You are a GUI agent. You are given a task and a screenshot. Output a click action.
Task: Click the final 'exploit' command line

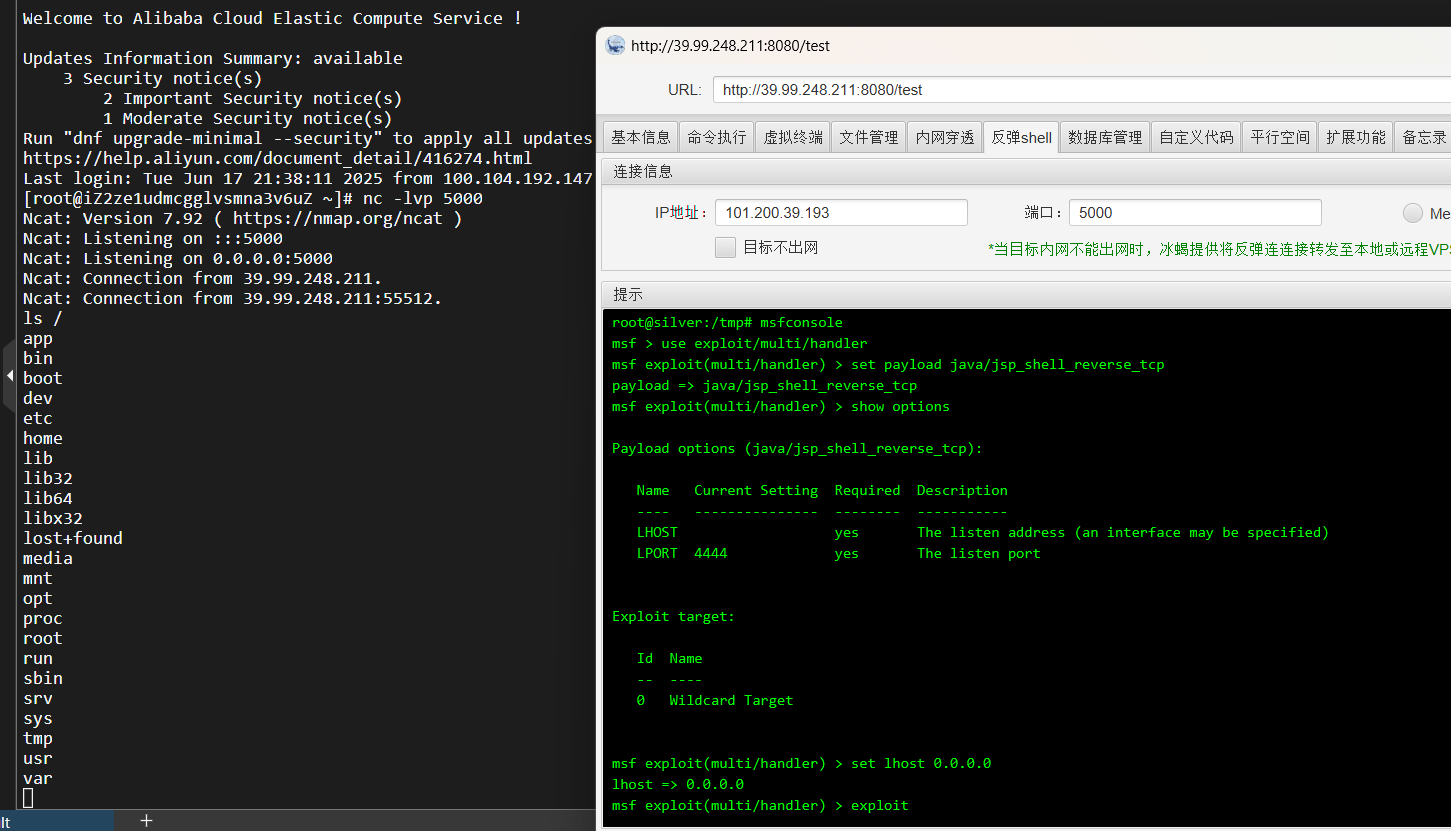(760, 805)
